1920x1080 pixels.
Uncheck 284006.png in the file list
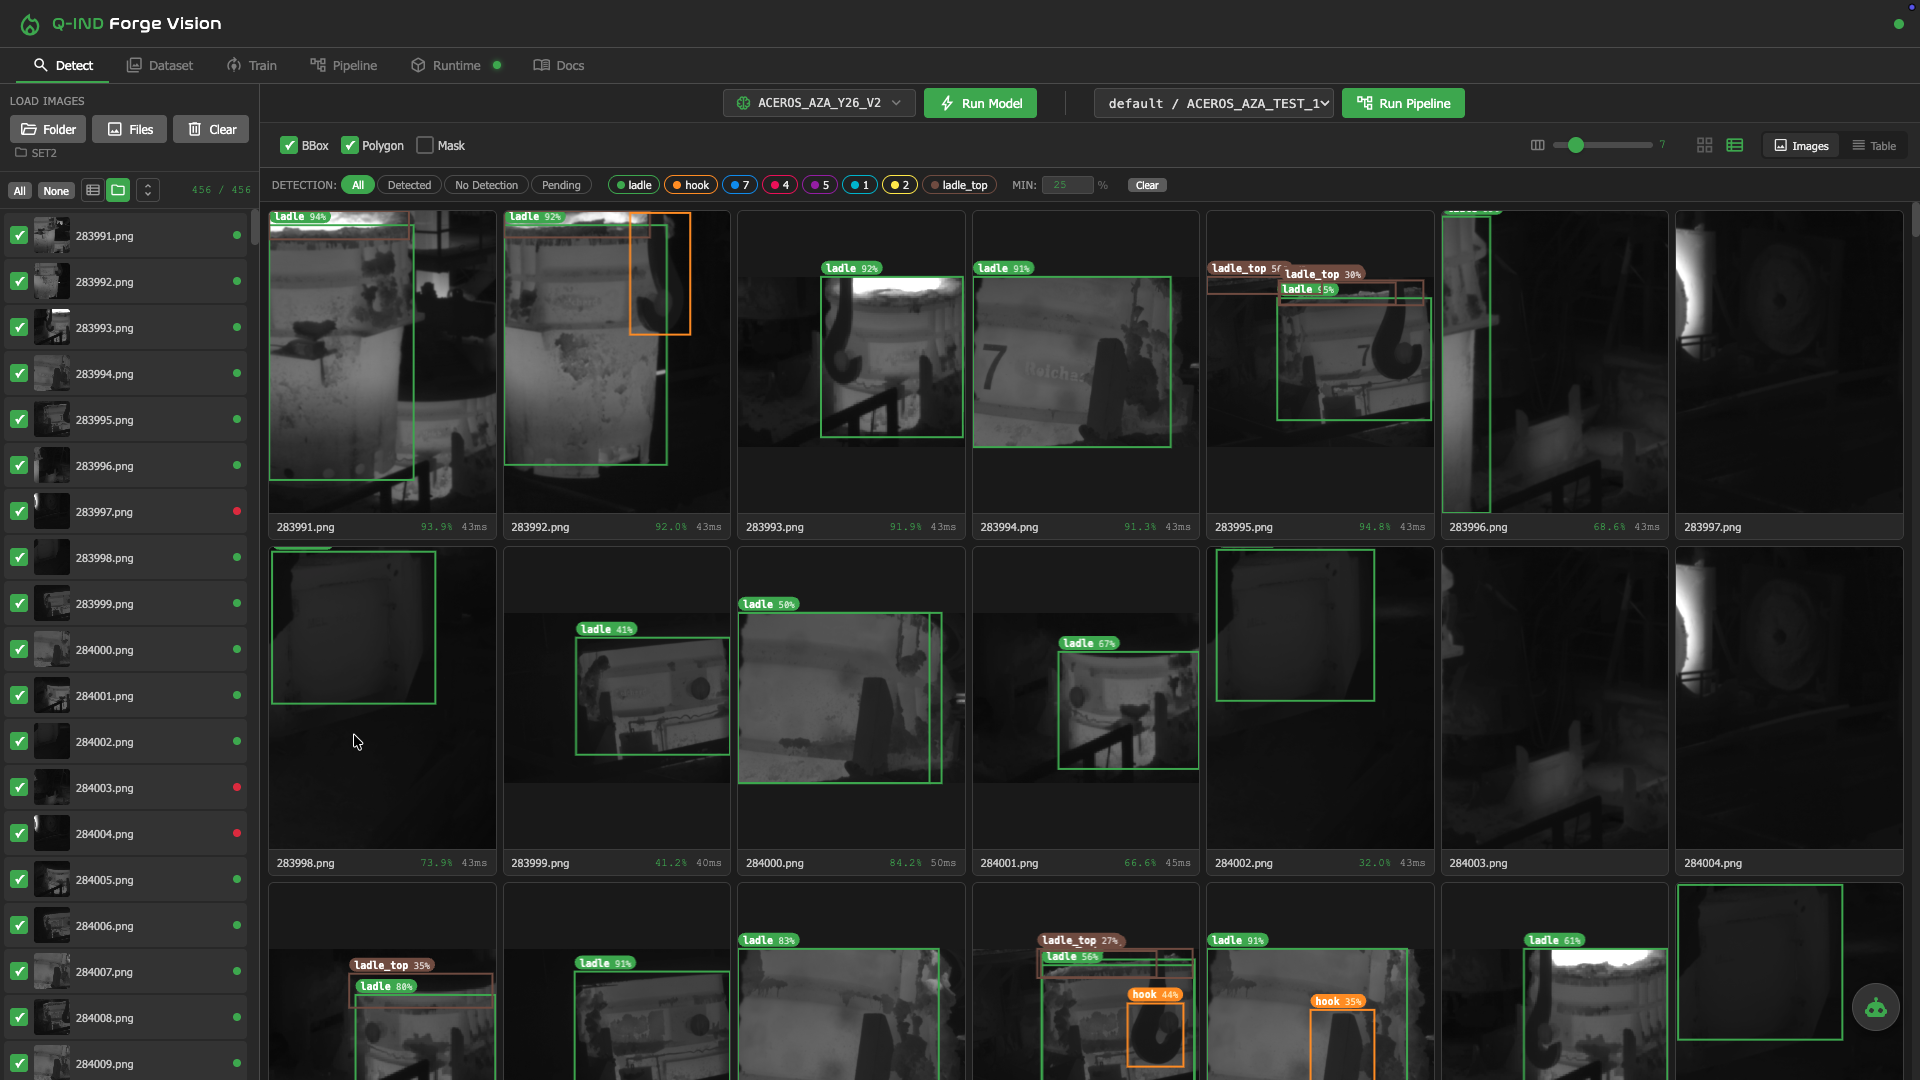click(19, 926)
